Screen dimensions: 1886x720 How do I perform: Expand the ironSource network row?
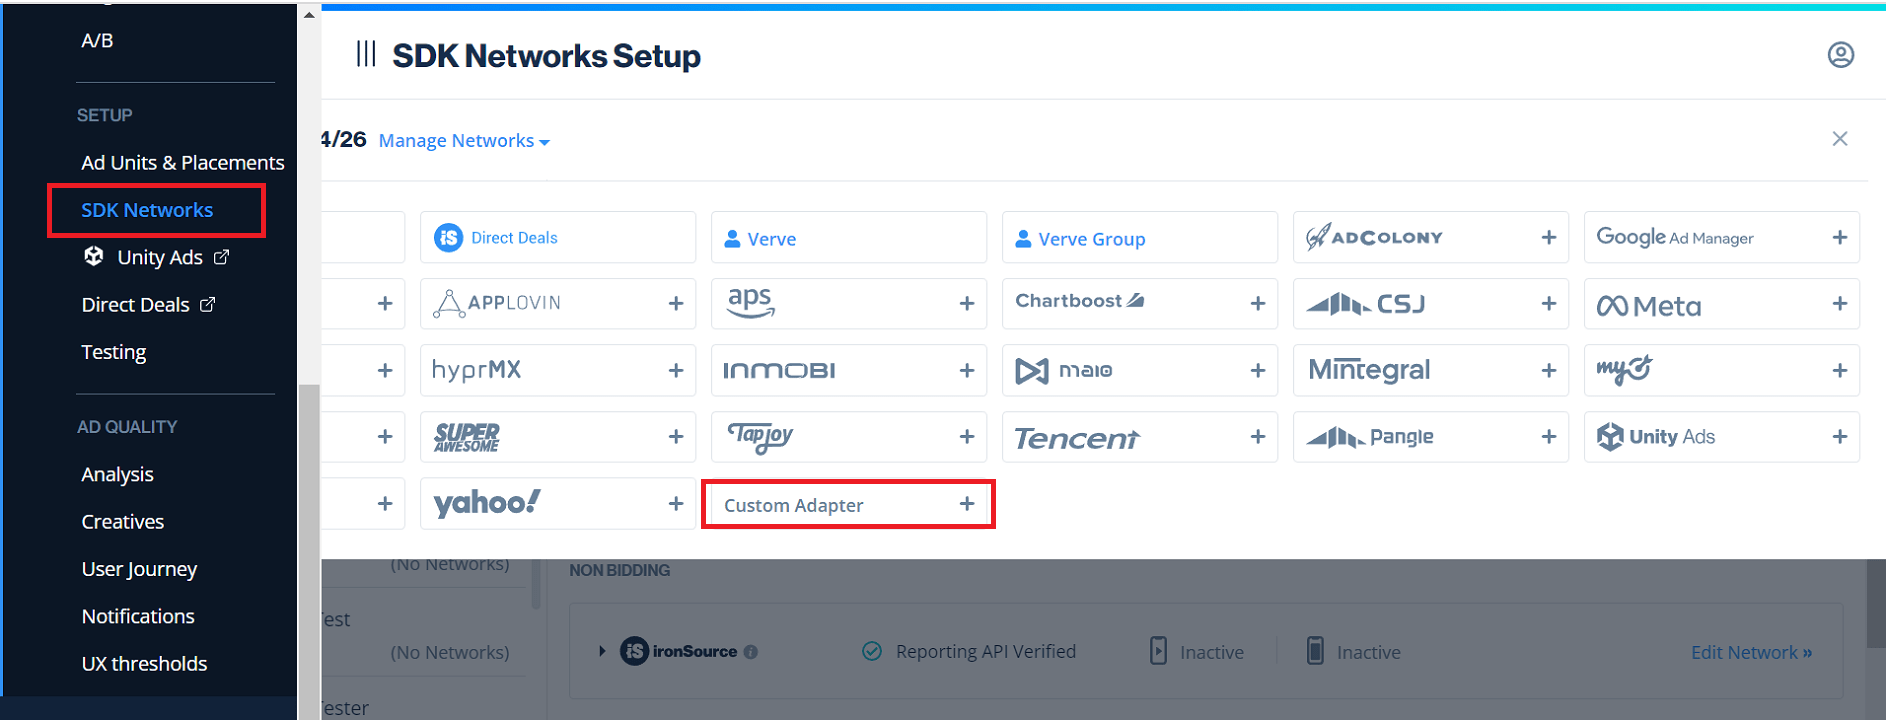(x=602, y=651)
